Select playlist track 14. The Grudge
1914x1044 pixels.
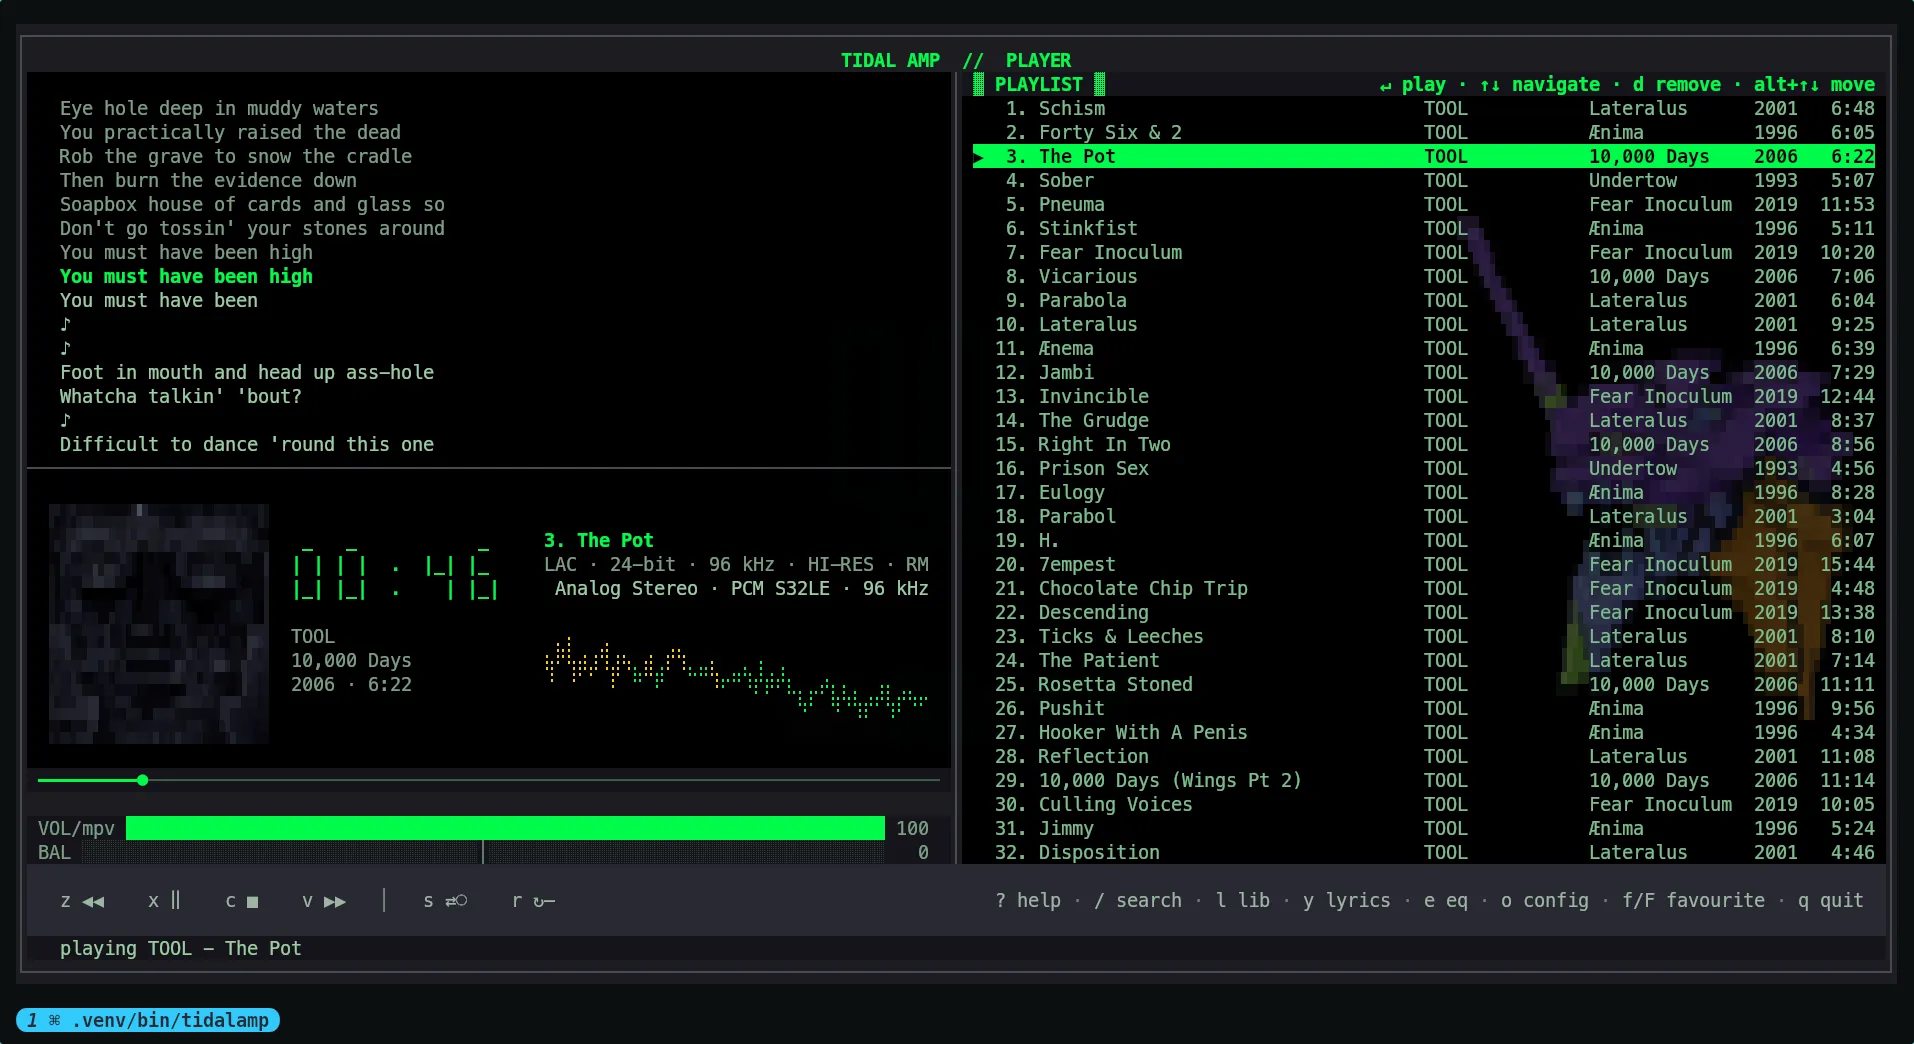click(1424, 421)
